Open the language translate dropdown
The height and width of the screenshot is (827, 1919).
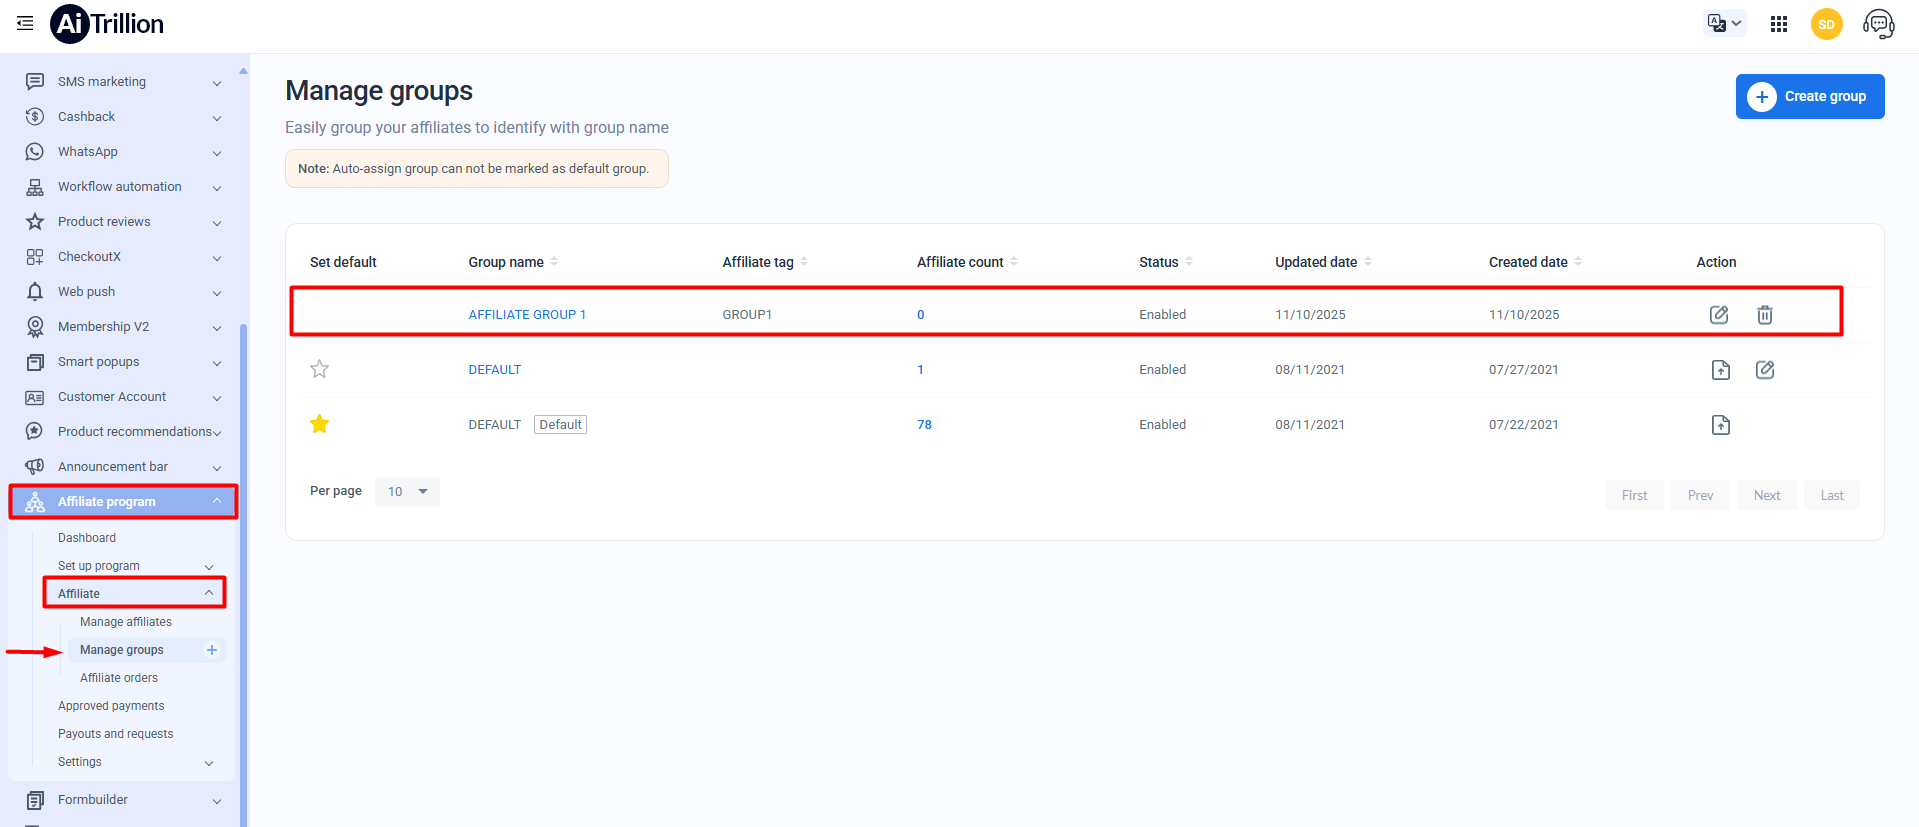pos(1724,23)
